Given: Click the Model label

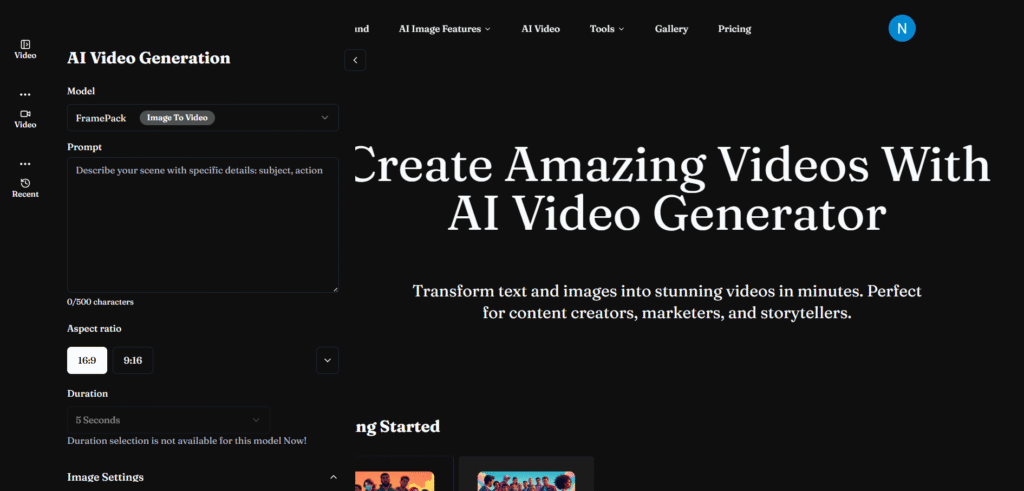Looking at the screenshot, I should pyautogui.click(x=81, y=91).
